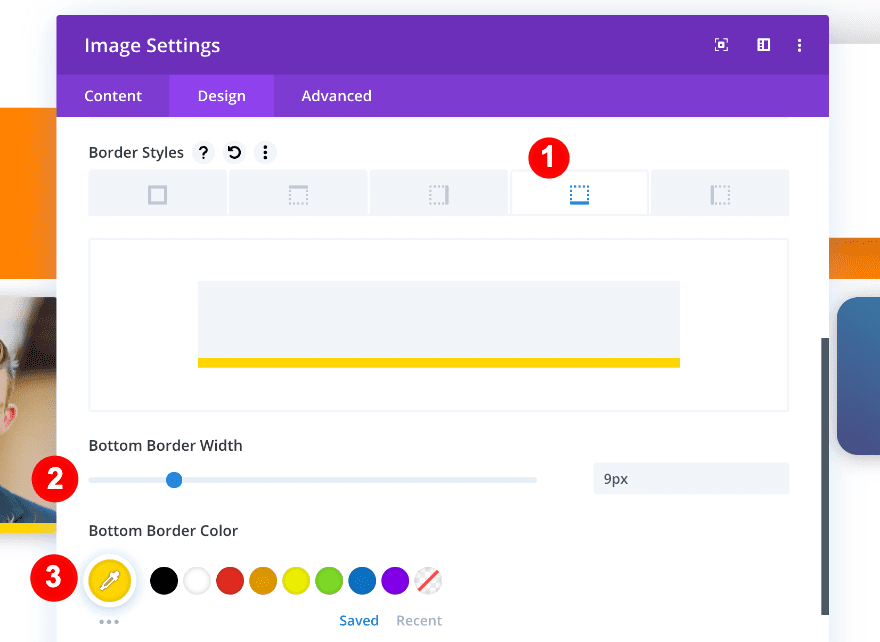This screenshot has width=880, height=642.
Task: Reset Border Styles using the undo arrow icon
Action: coord(234,152)
